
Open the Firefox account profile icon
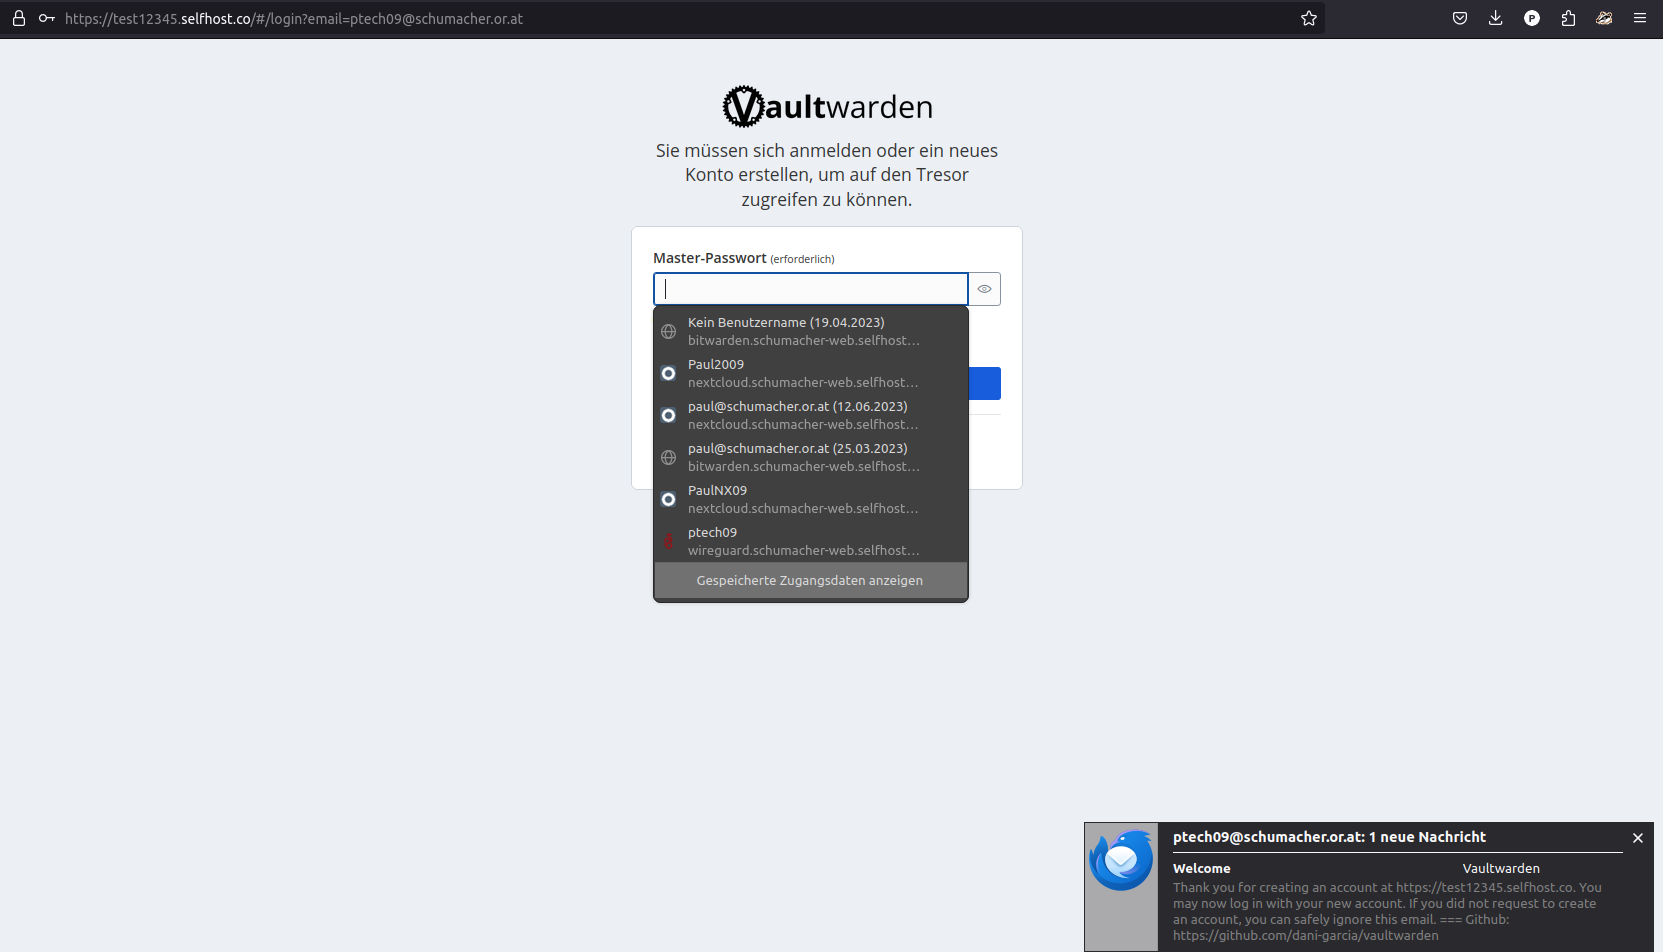tap(1531, 18)
